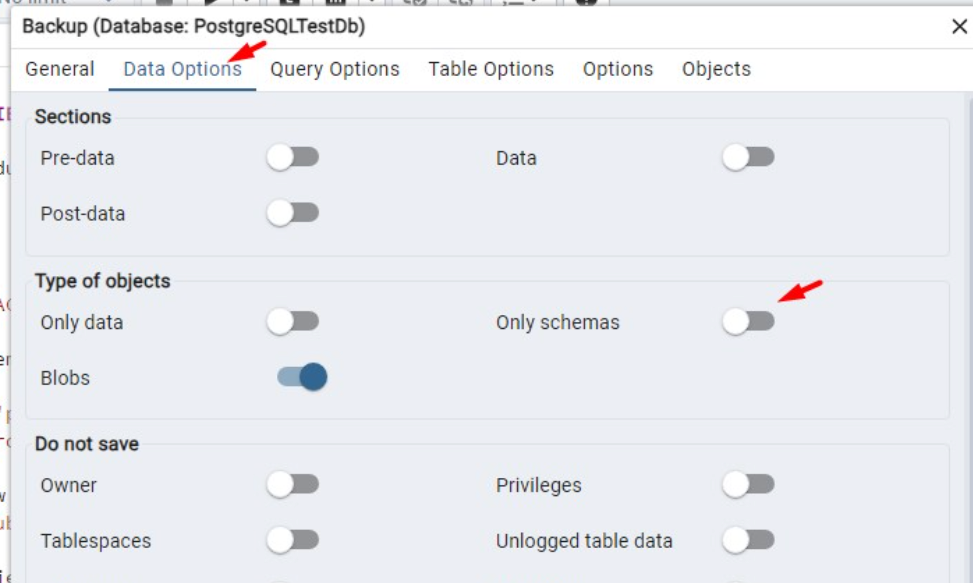Image resolution: width=973 pixels, height=583 pixels.
Task: Click the Commit transaction toolbar icon
Action: click(x=415, y=3)
